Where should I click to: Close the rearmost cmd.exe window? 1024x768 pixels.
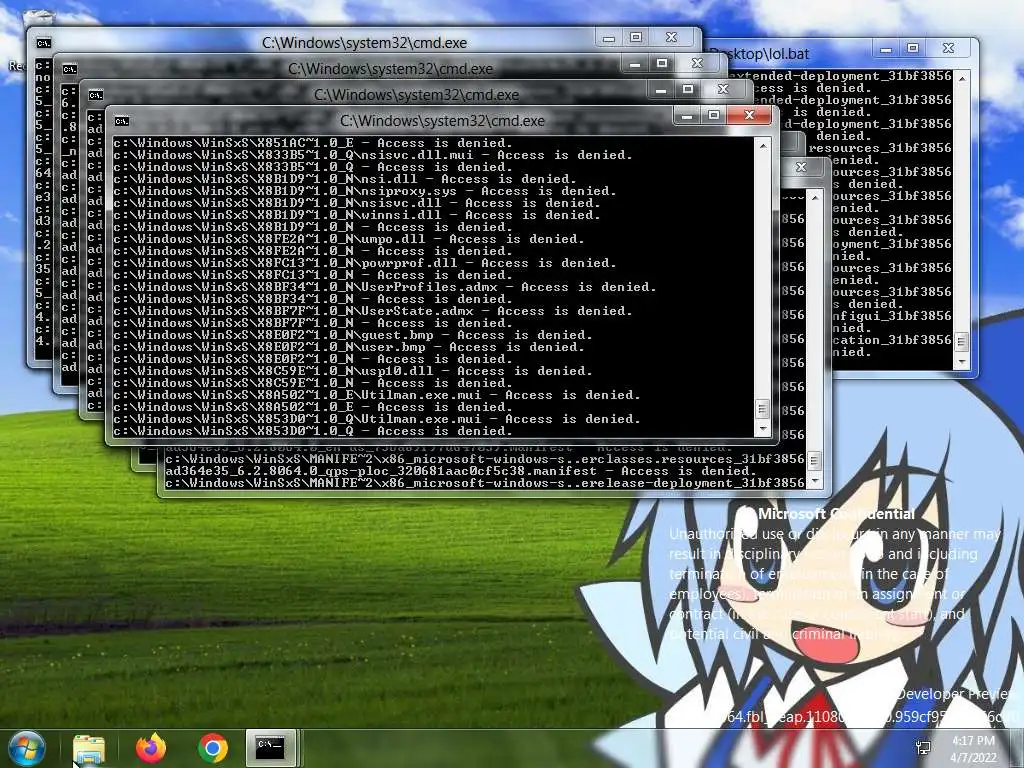[x=671, y=37]
